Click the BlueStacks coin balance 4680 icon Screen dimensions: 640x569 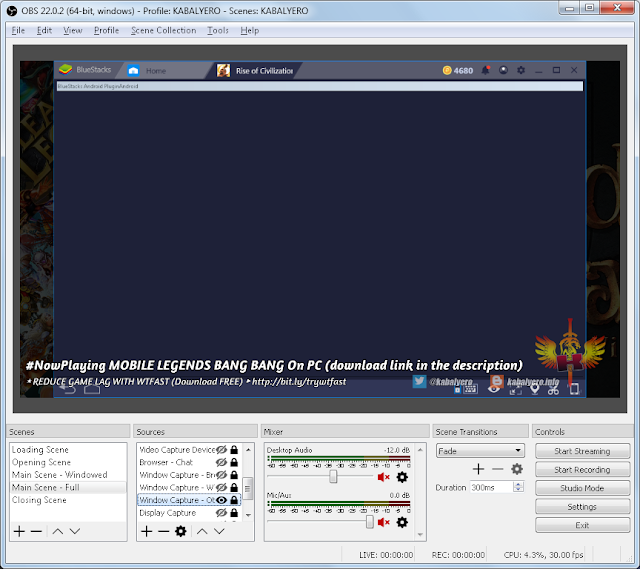point(447,70)
